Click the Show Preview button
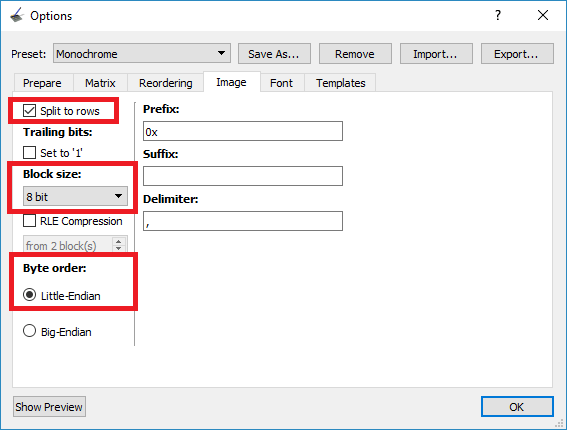Viewport: 567px width, 430px height. click(x=49, y=407)
